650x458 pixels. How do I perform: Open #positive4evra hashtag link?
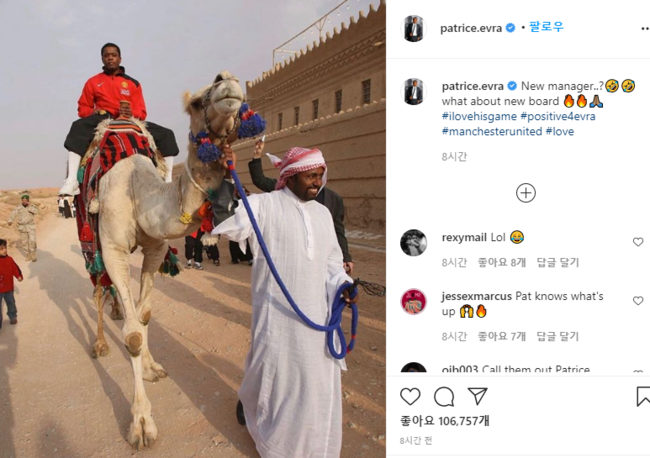tap(558, 116)
